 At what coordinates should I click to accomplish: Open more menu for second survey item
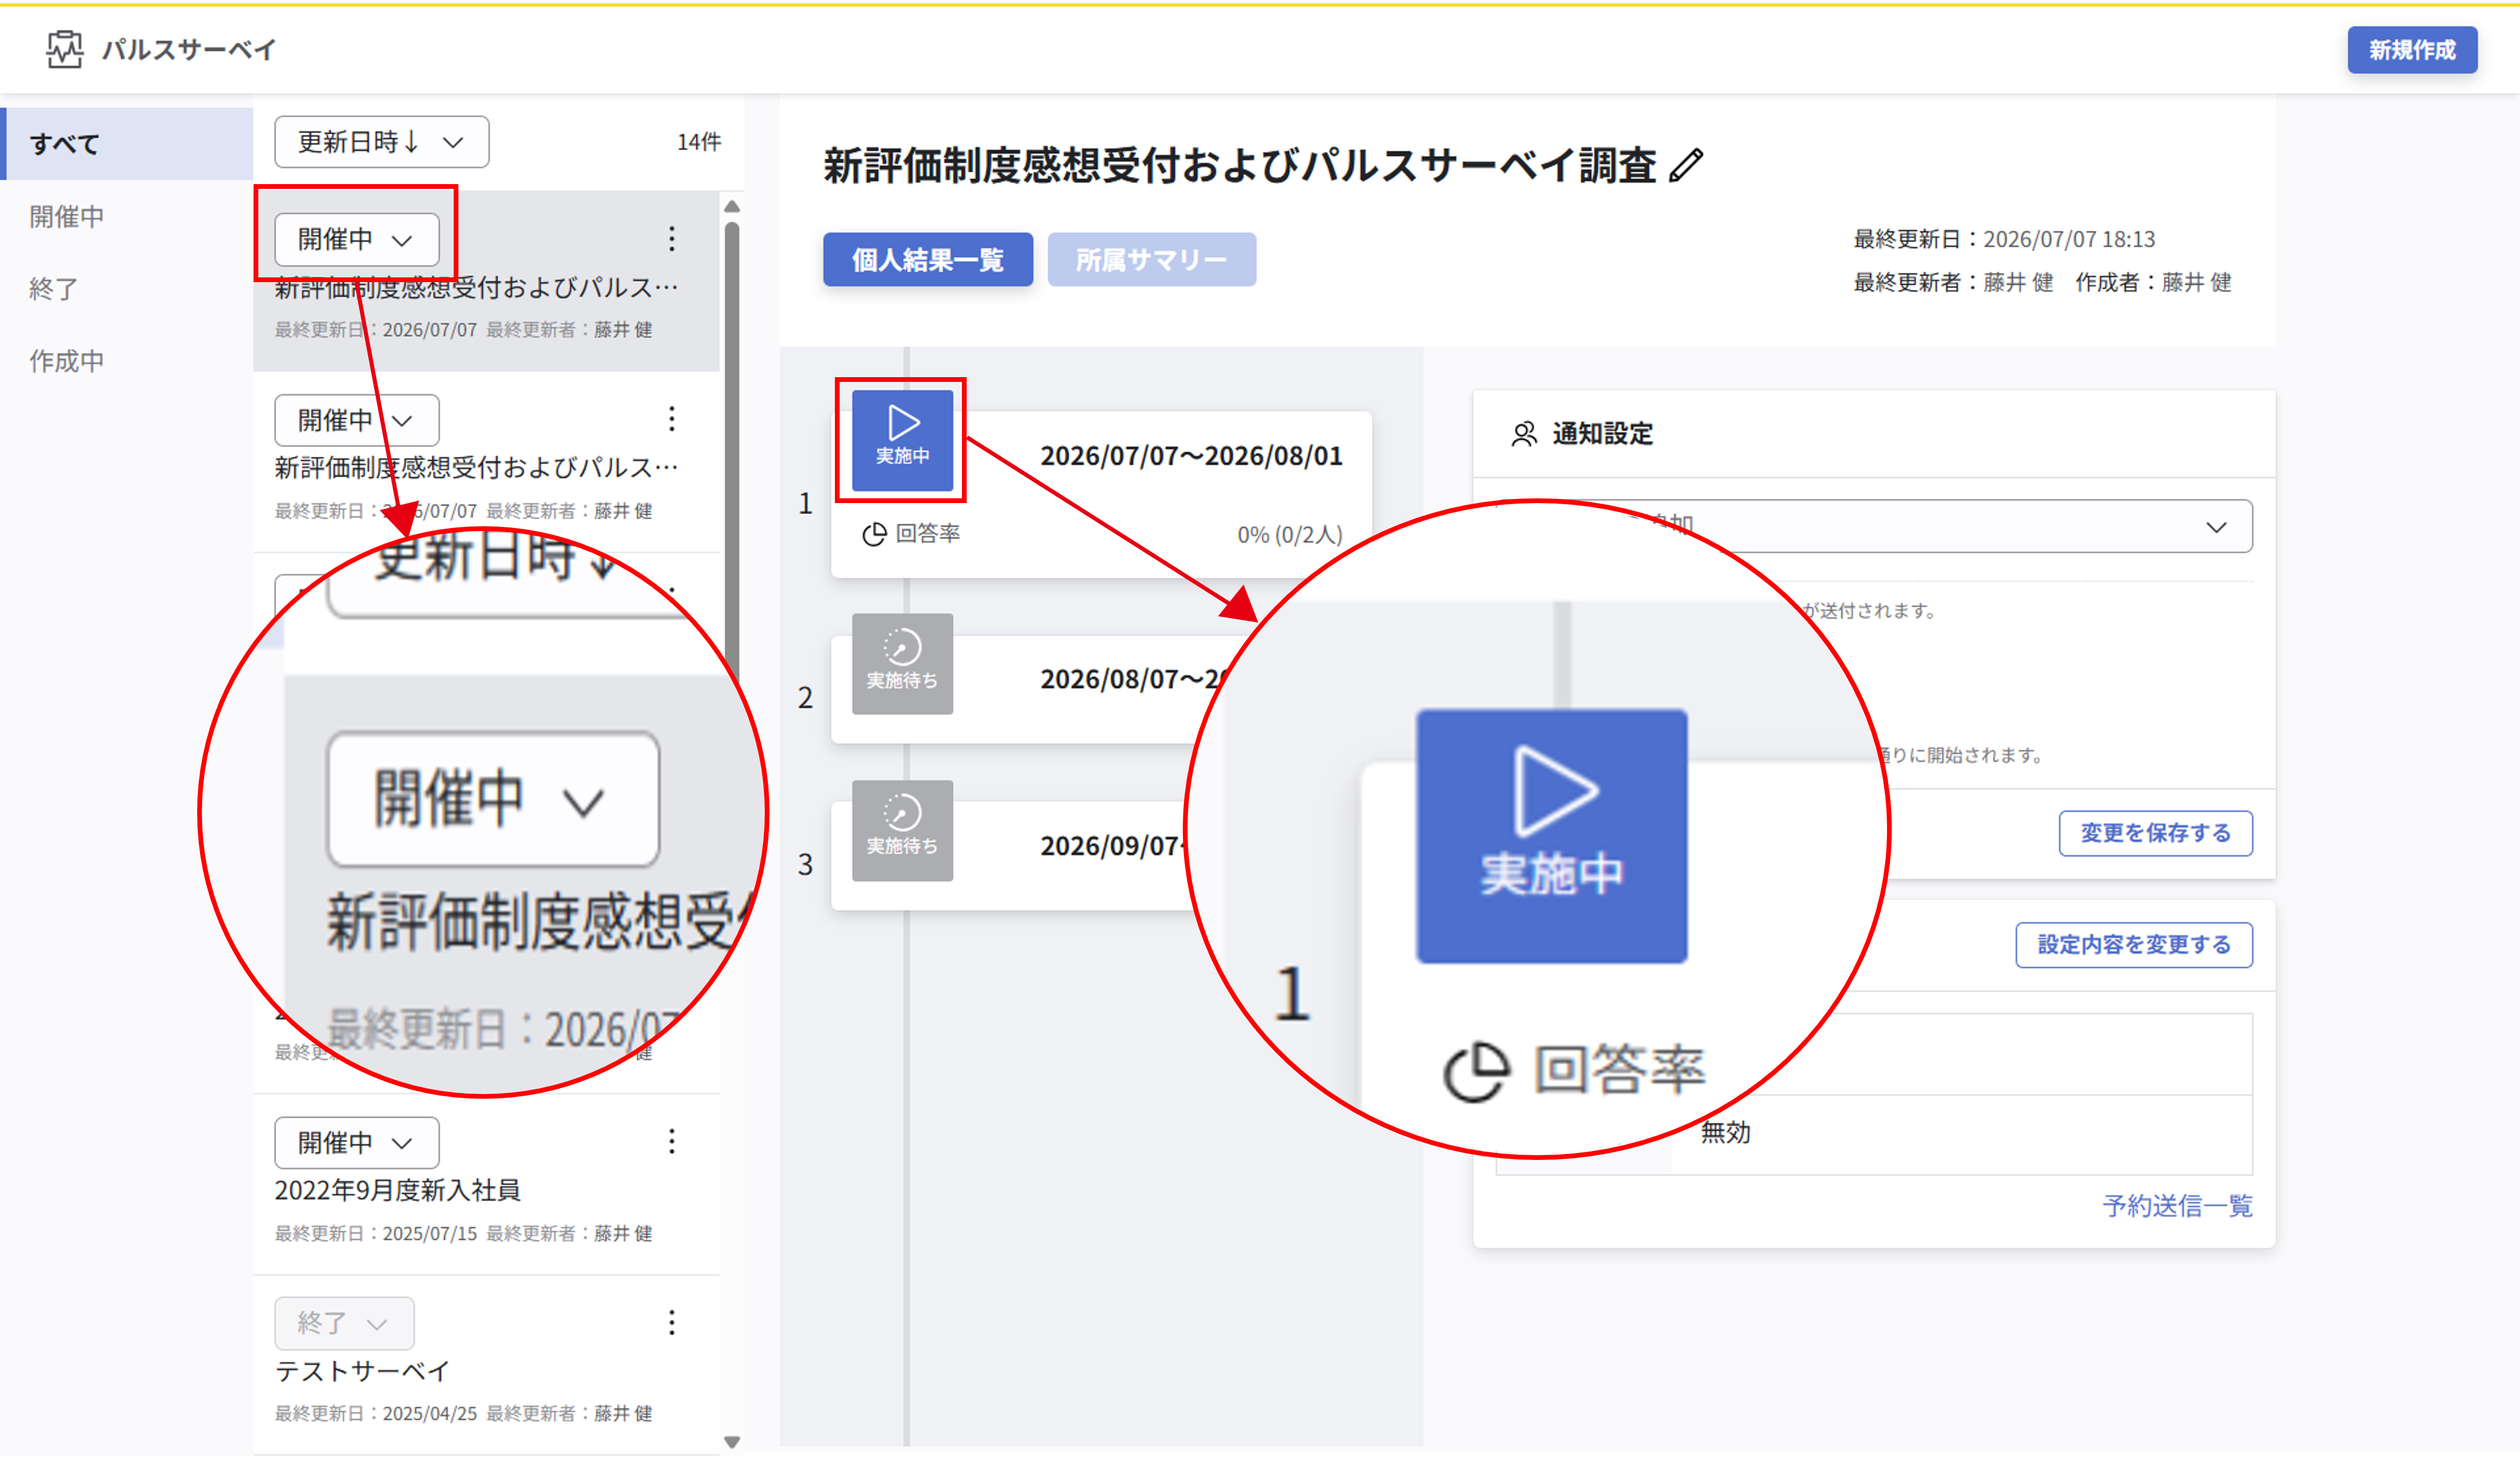[671, 419]
